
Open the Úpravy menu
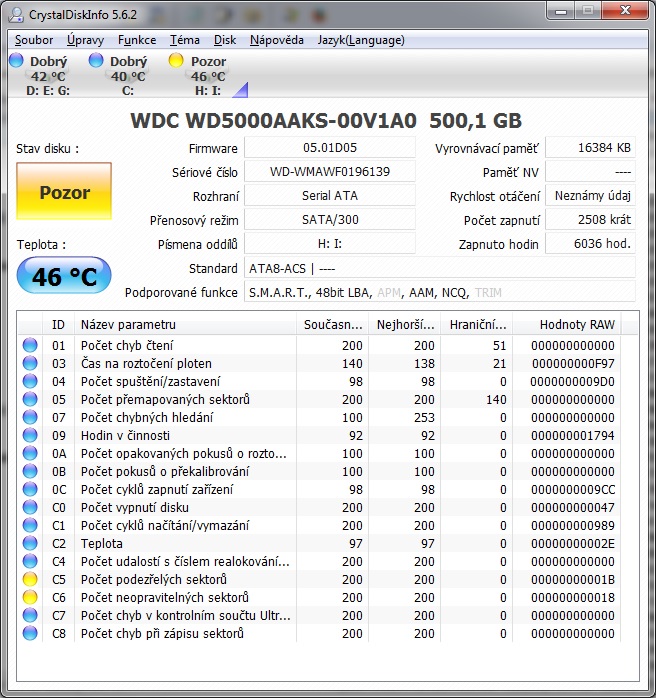85,40
